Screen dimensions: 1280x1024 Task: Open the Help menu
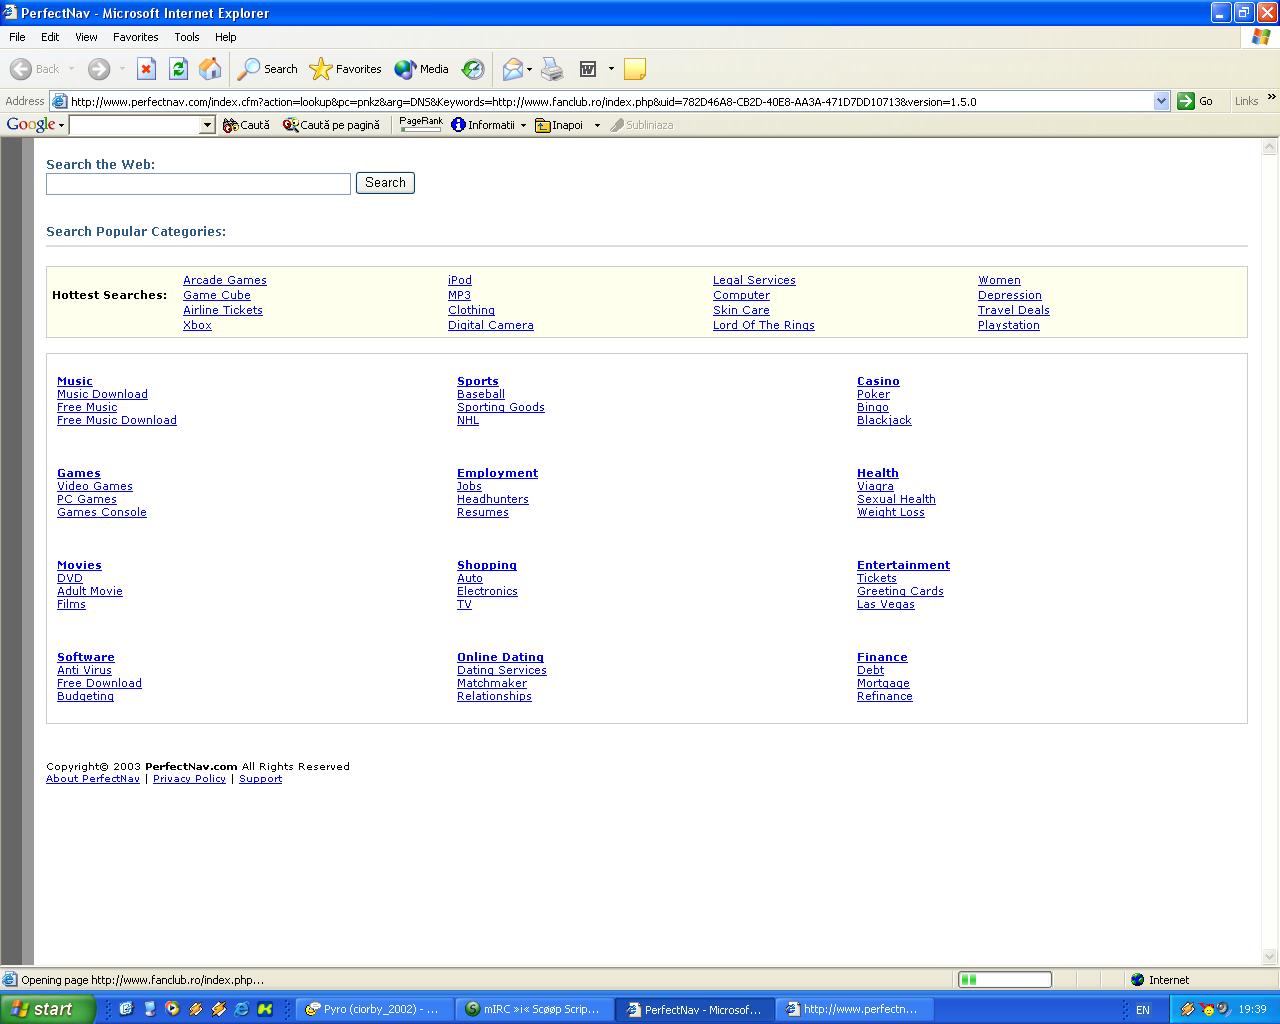click(225, 37)
